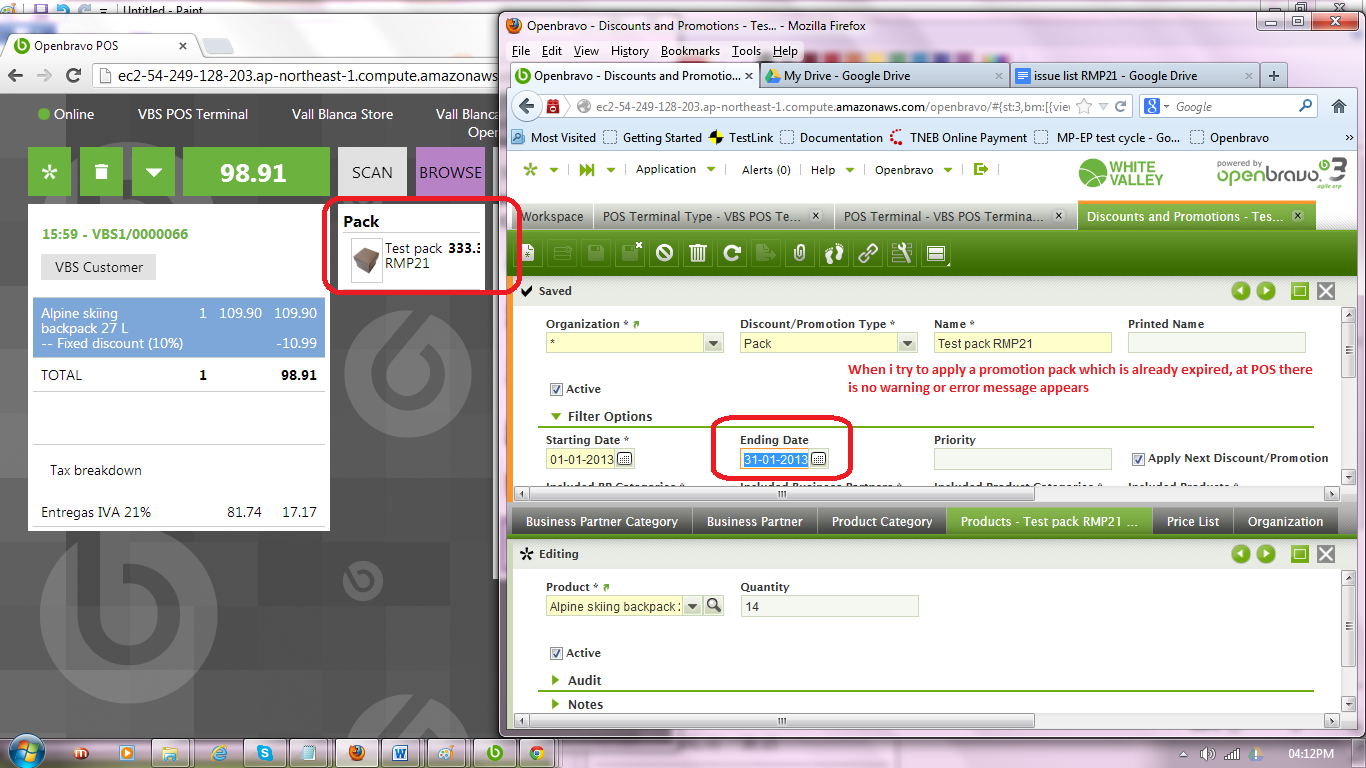Reload the Openbravo POS Chrome page

(x=73, y=75)
